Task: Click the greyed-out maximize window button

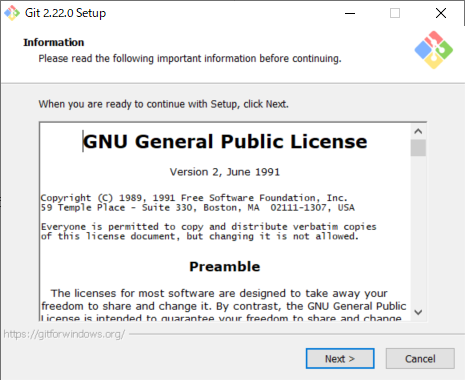Action: [395, 13]
